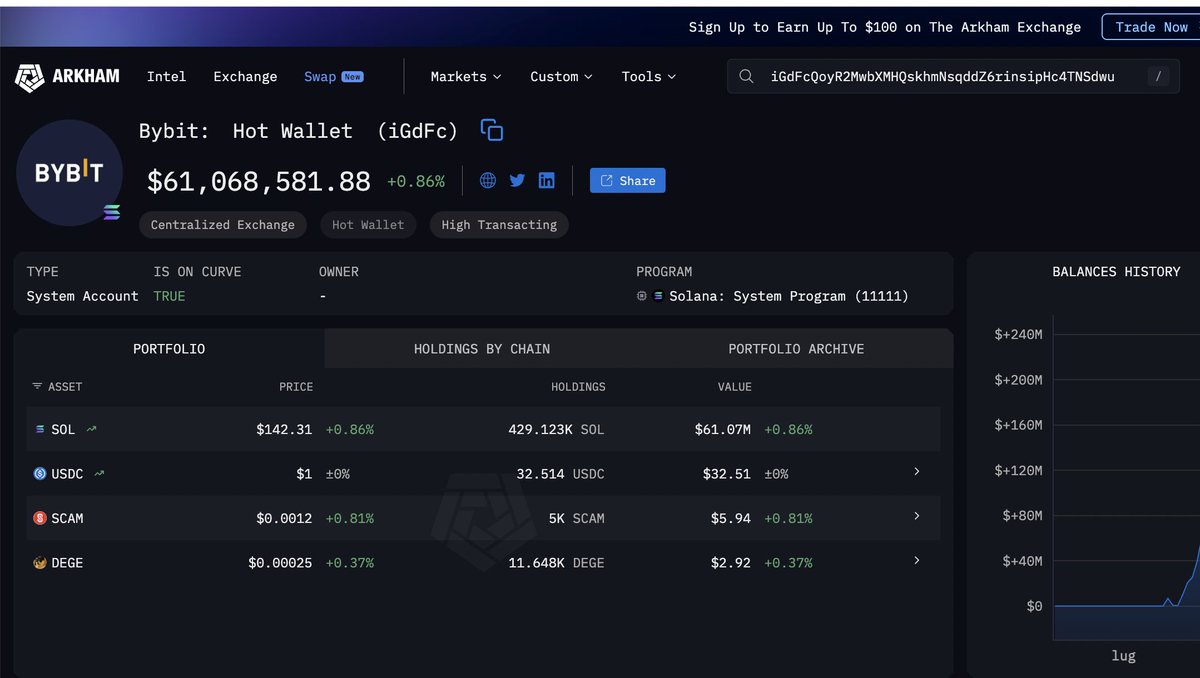
Task: Click the $61,068,581.88 total balance
Action: (259, 181)
